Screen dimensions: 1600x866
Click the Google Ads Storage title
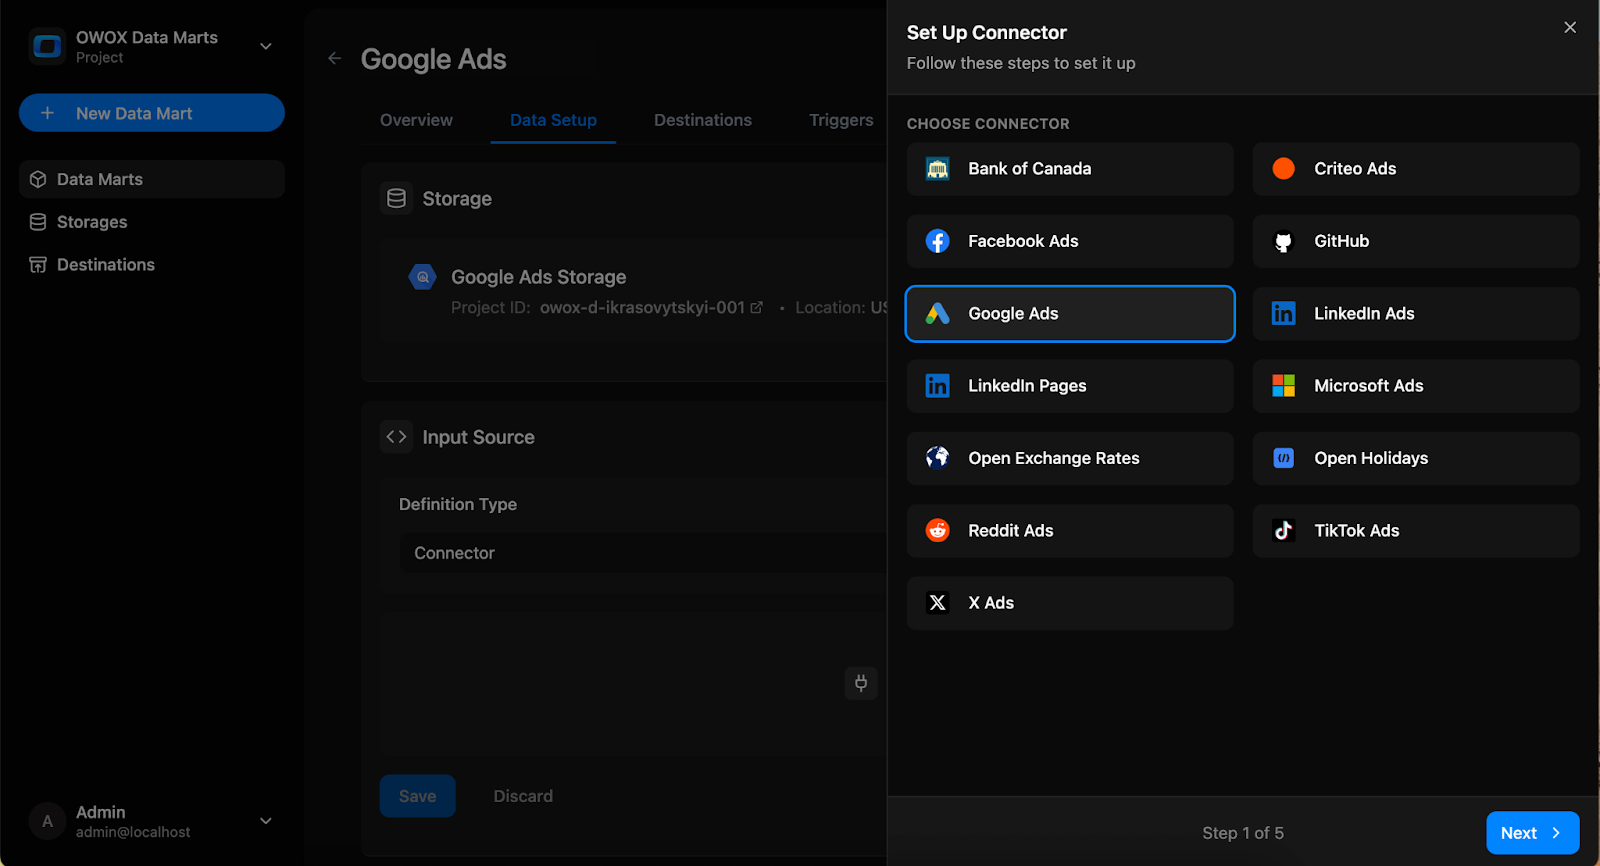(x=538, y=277)
